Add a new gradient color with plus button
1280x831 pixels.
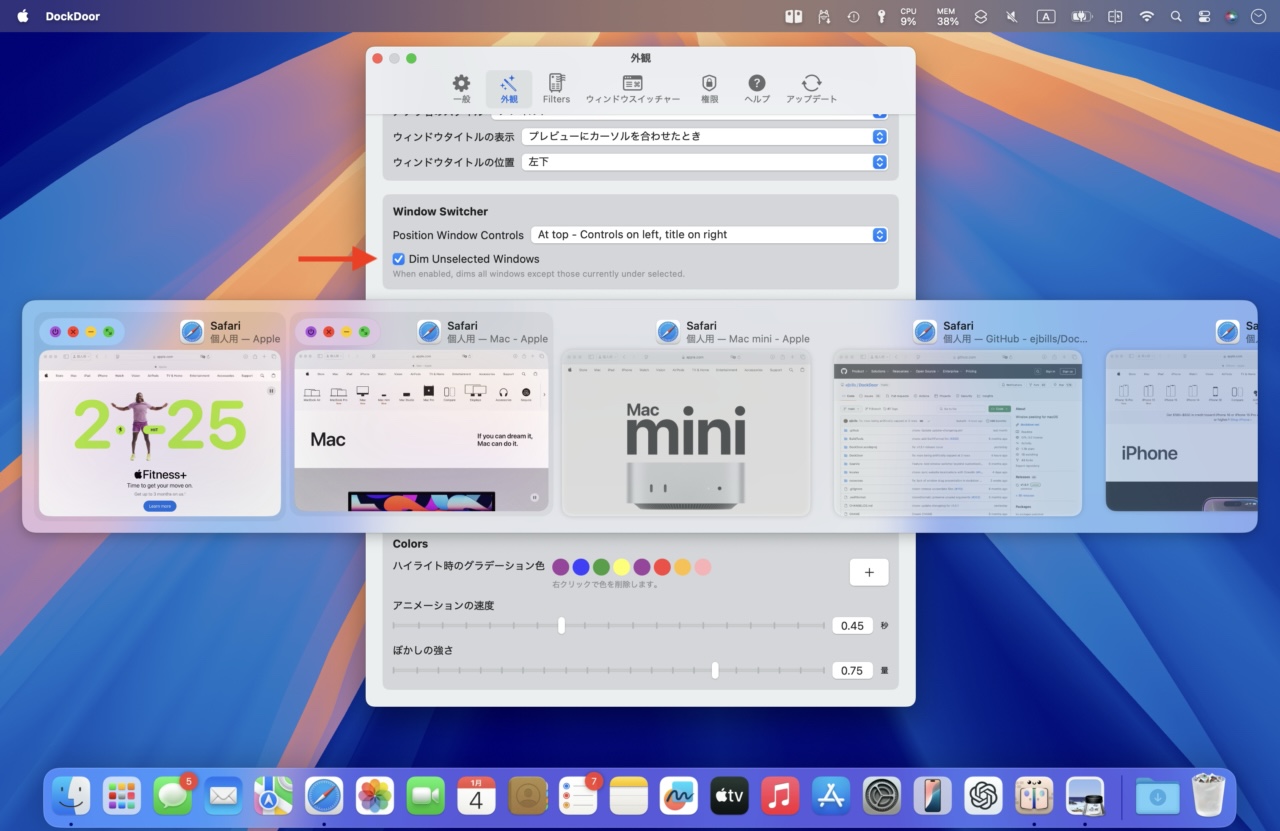coord(869,572)
